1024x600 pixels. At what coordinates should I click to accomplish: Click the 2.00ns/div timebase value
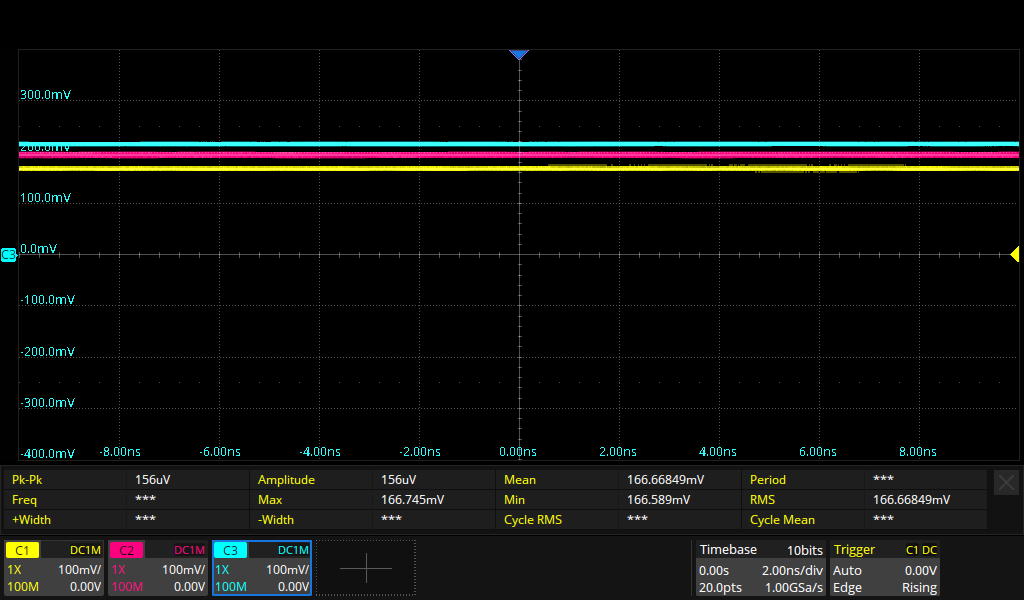790,569
